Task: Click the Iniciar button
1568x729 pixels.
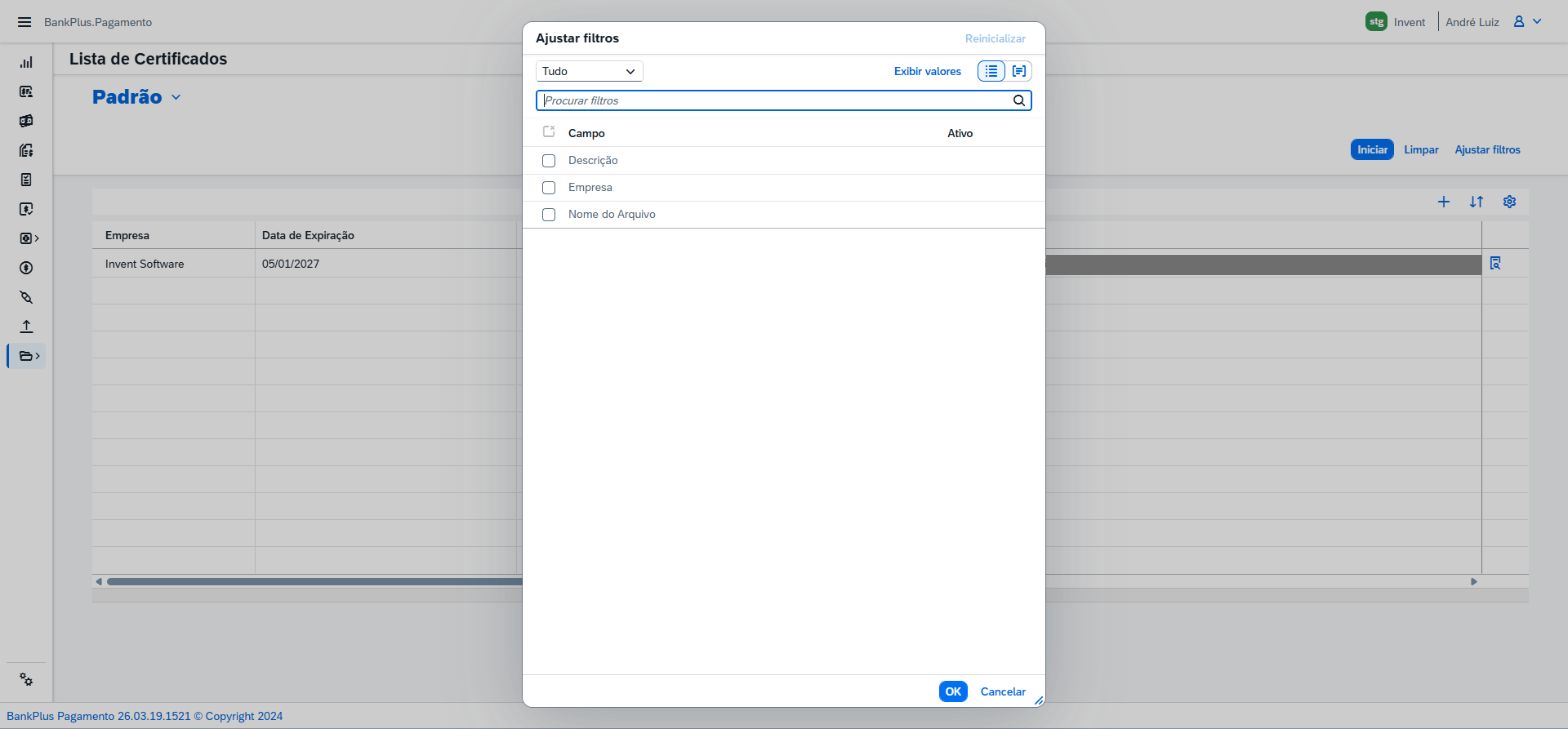Action: pyautogui.click(x=1372, y=150)
